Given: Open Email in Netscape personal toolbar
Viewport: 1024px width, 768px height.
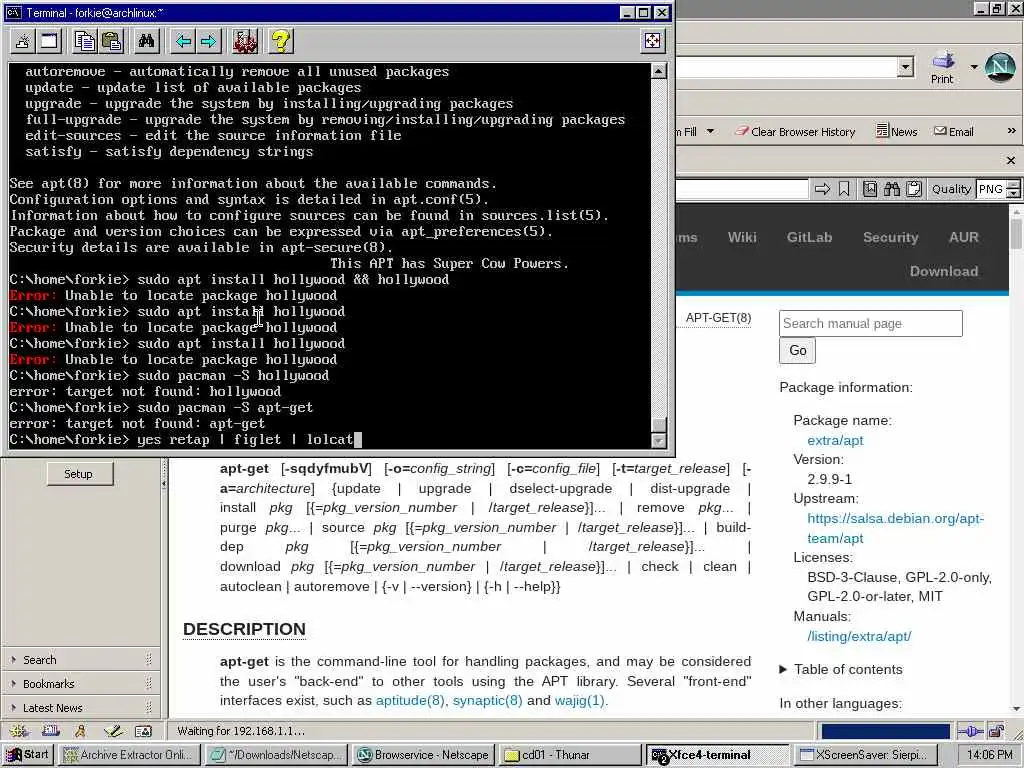Looking at the screenshot, I should point(954,132).
